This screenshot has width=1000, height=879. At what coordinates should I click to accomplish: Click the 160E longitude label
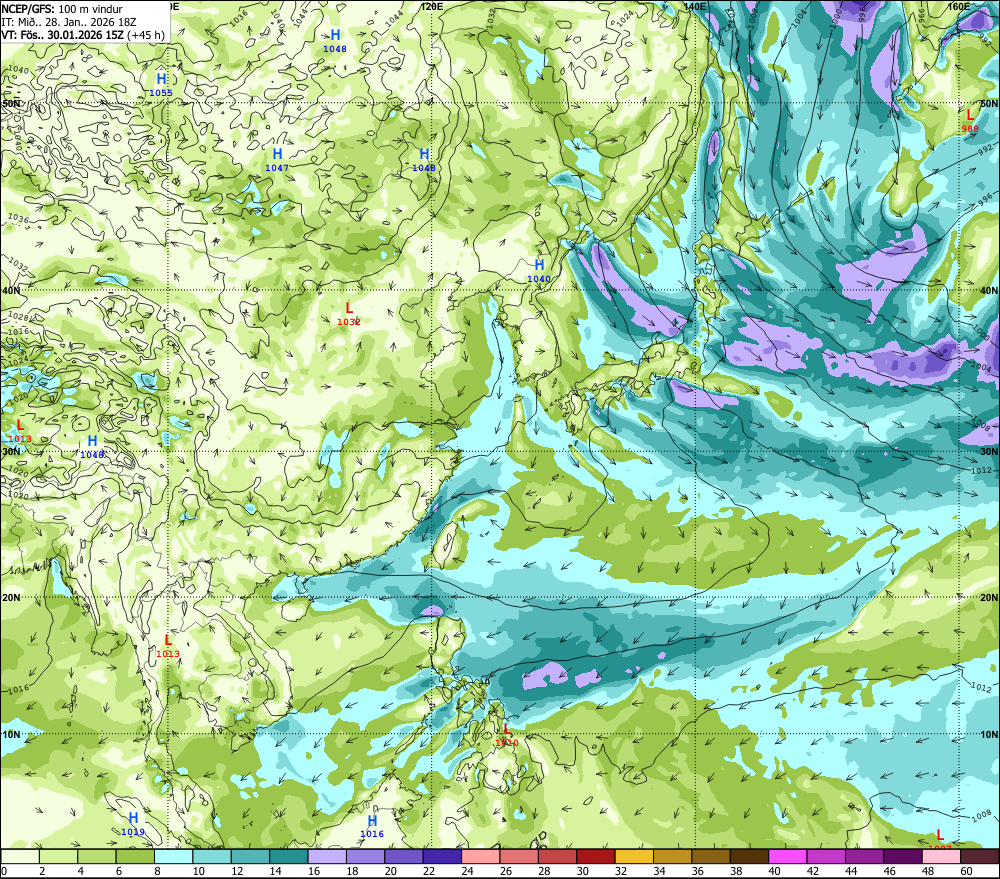click(959, 6)
